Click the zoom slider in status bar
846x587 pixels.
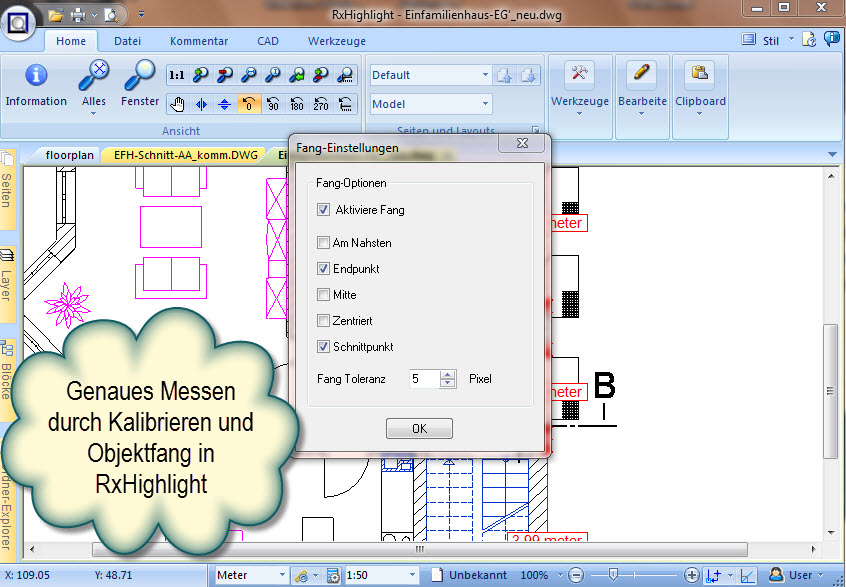tap(632, 576)
